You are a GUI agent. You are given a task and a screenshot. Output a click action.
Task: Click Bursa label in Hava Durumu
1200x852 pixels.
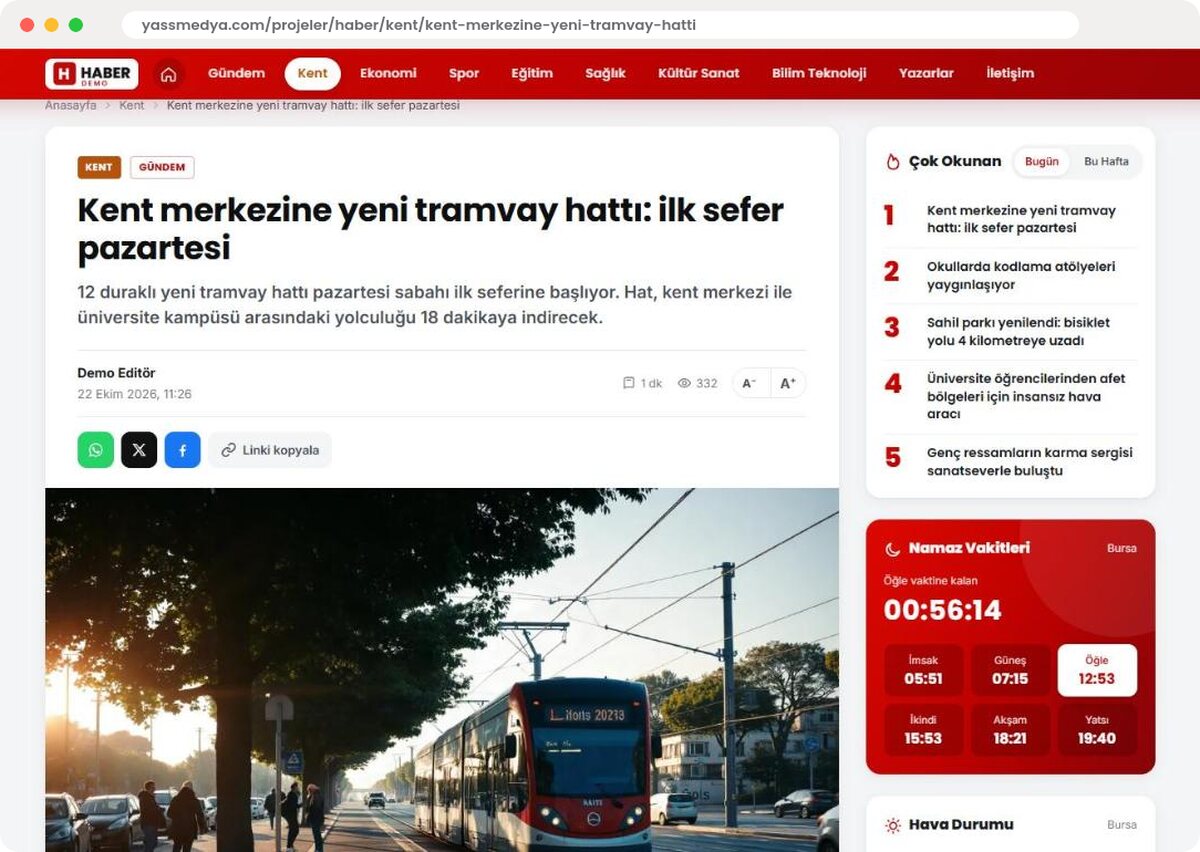coord(1122,826)
